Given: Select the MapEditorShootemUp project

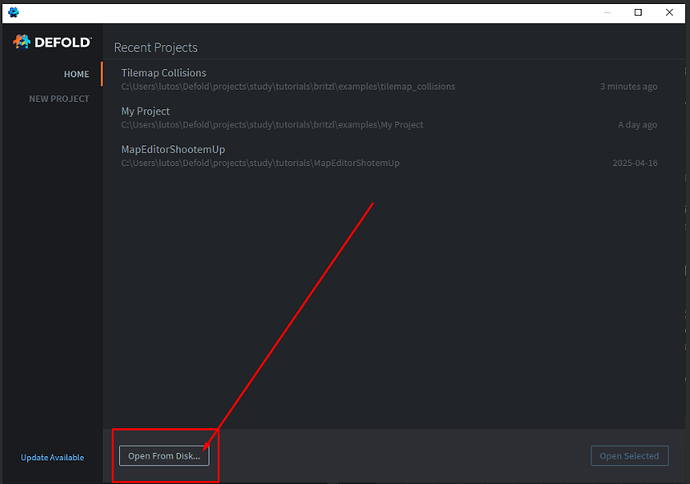Looking at the screenshot, I should pyautogui.click(x=389, y=156).
